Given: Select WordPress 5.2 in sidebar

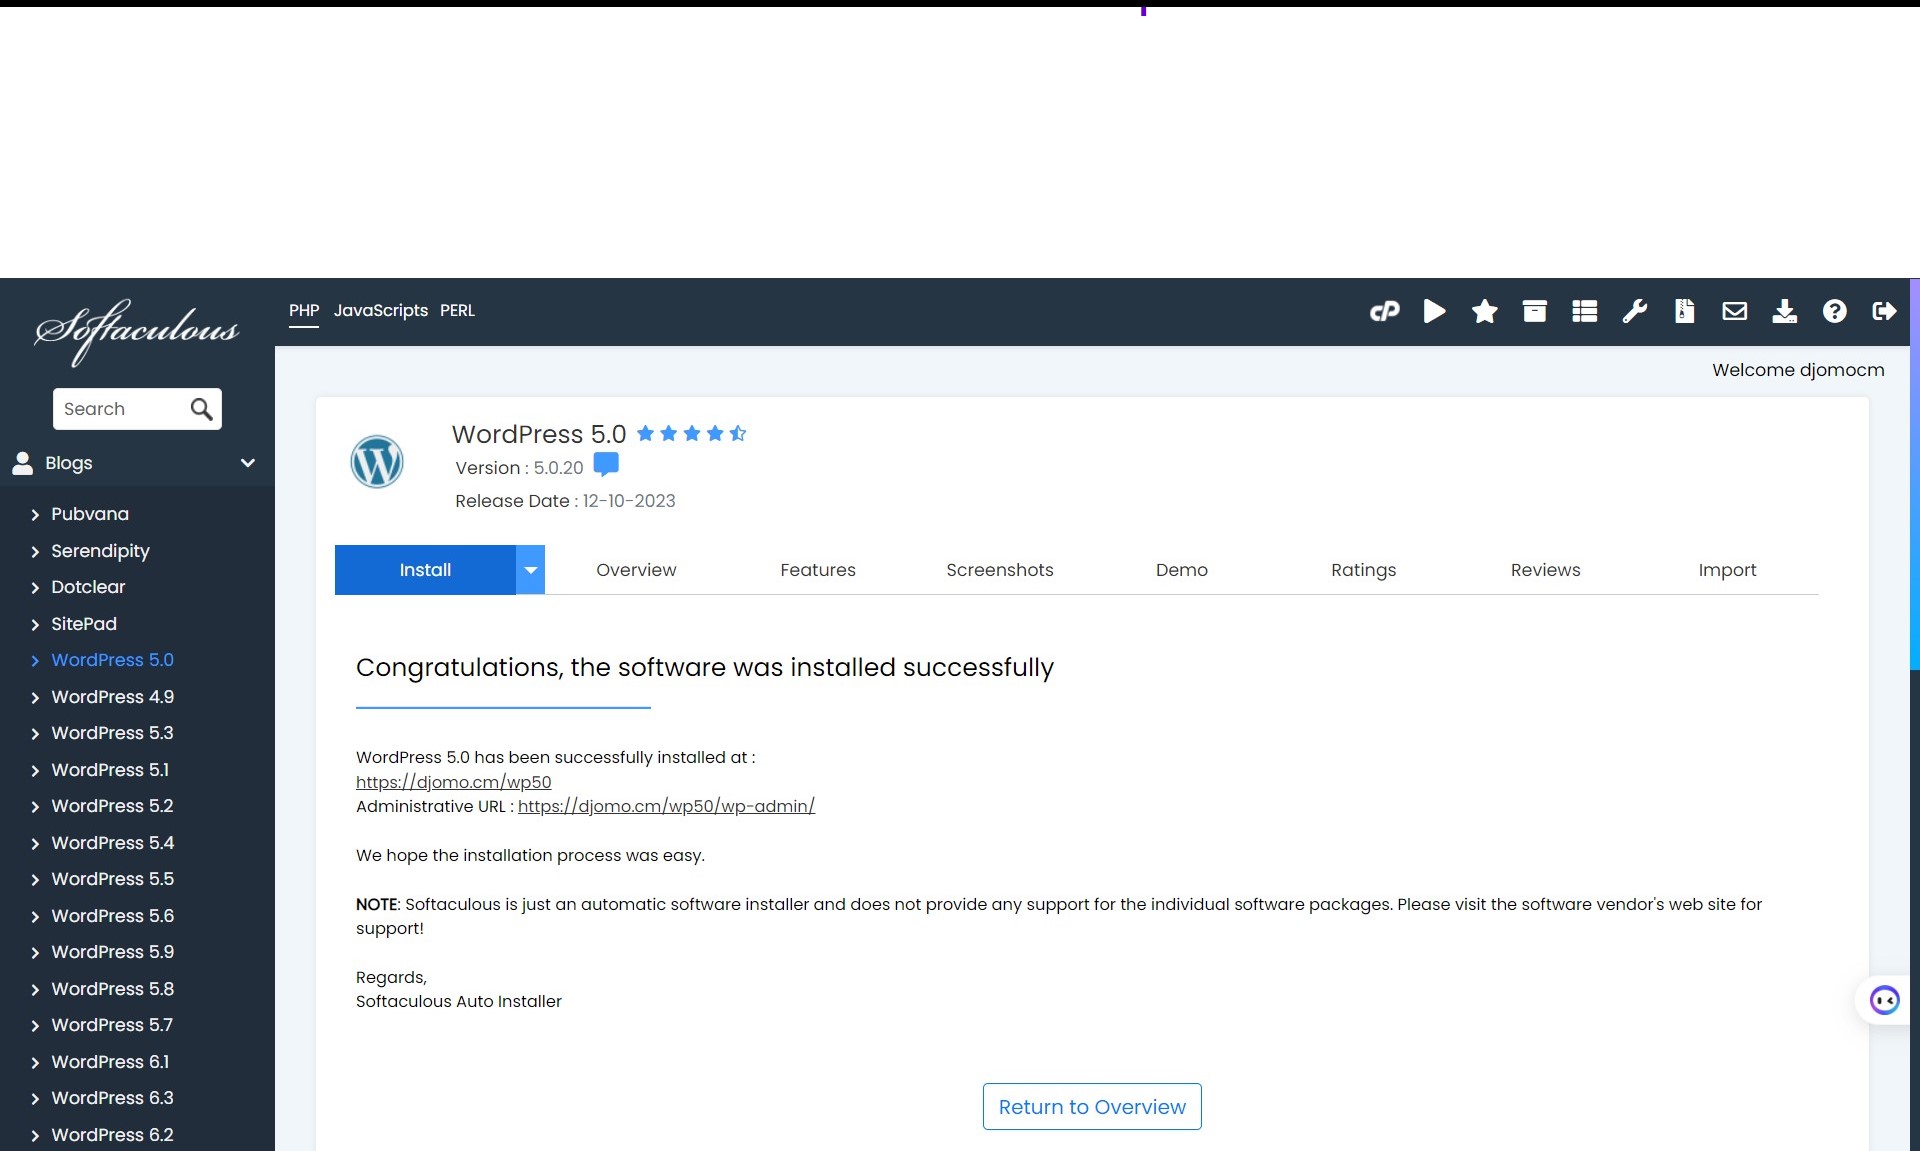Looking at the screenshot, I should (112, 806).
